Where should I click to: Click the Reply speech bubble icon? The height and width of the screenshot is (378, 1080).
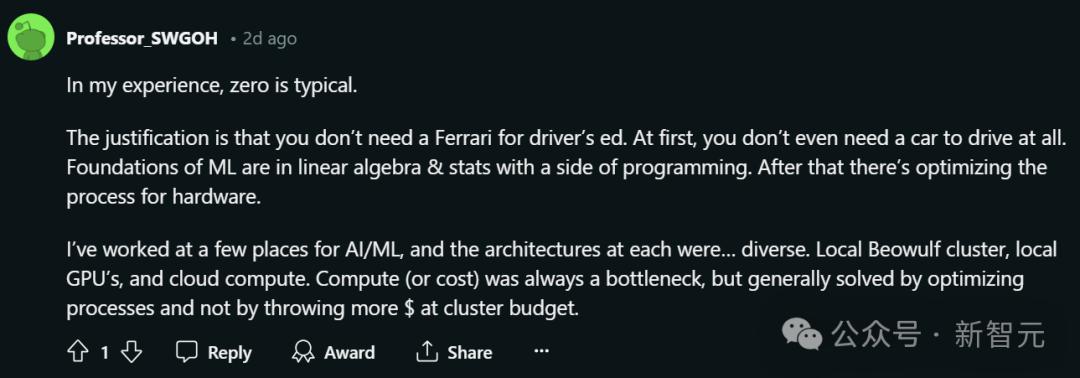[187, 352]
